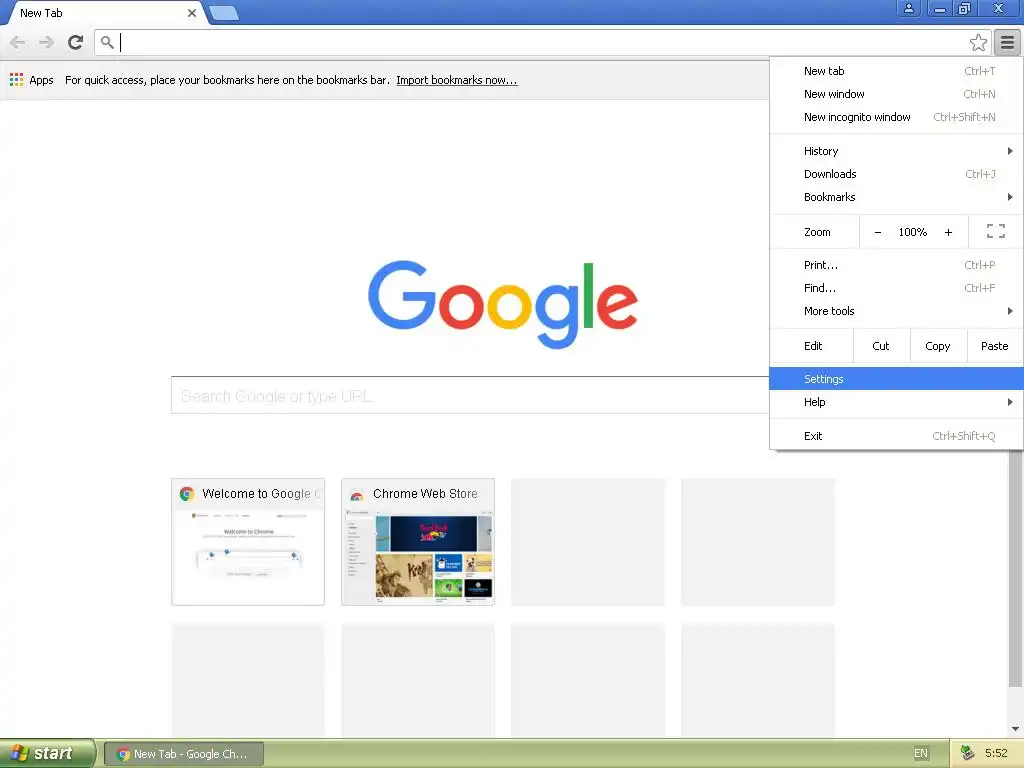
Task: Choose New window from menu
Action: tap(896, 94)
